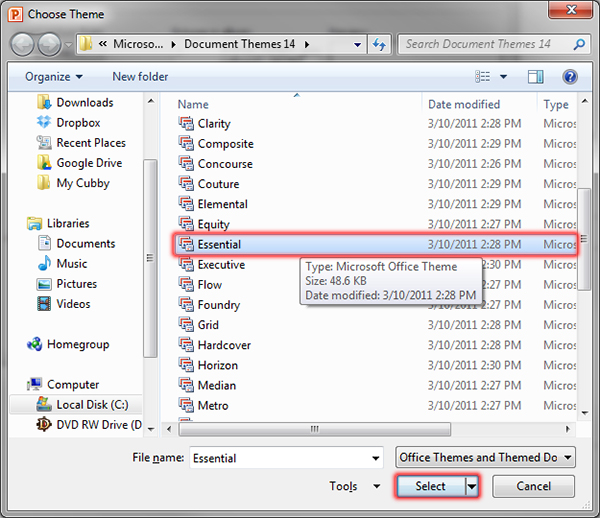This screenshot has width=600, height=518.
Task: Open the Help question mark icon
Action: [x=570, y=77]
